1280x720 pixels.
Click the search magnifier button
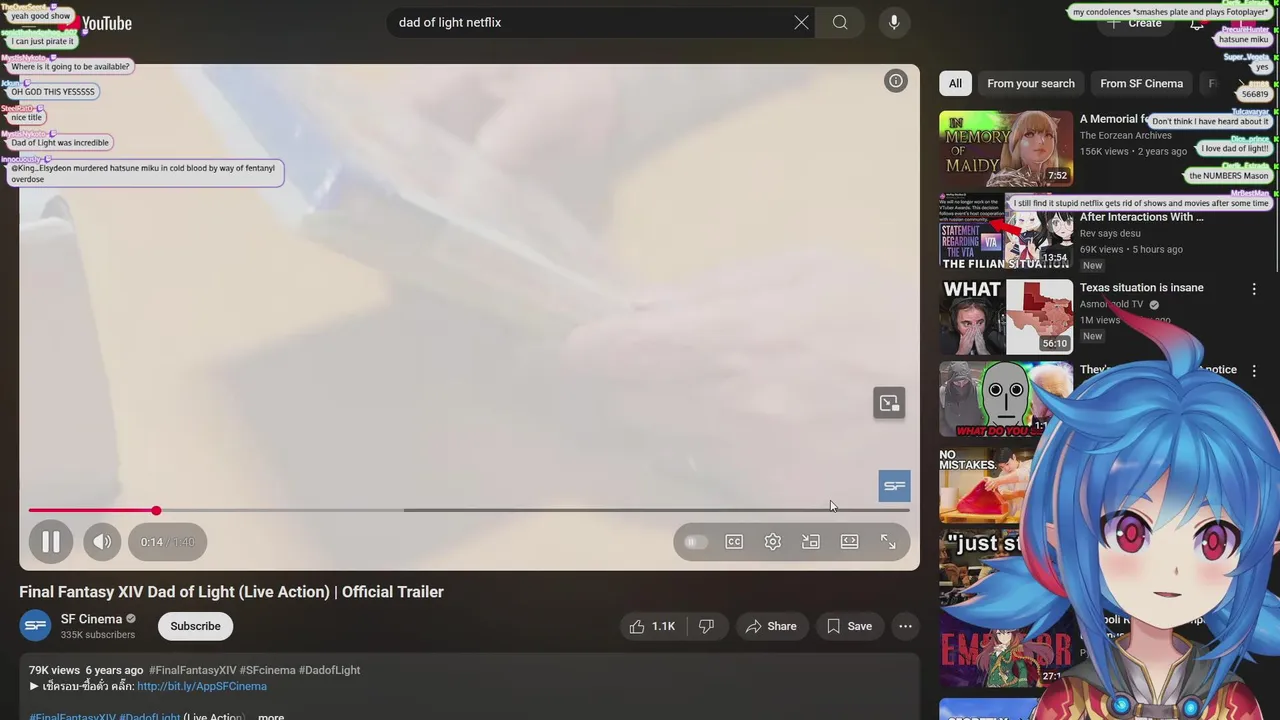pyautogui.click(x=840, y=22)
